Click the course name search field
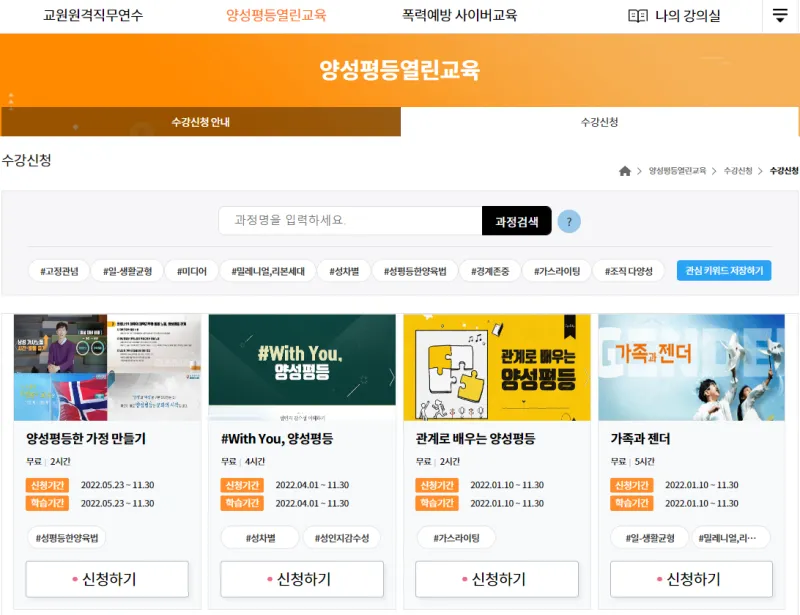The width and height of the screenshot is (800, 615). [x=350, y=220]
